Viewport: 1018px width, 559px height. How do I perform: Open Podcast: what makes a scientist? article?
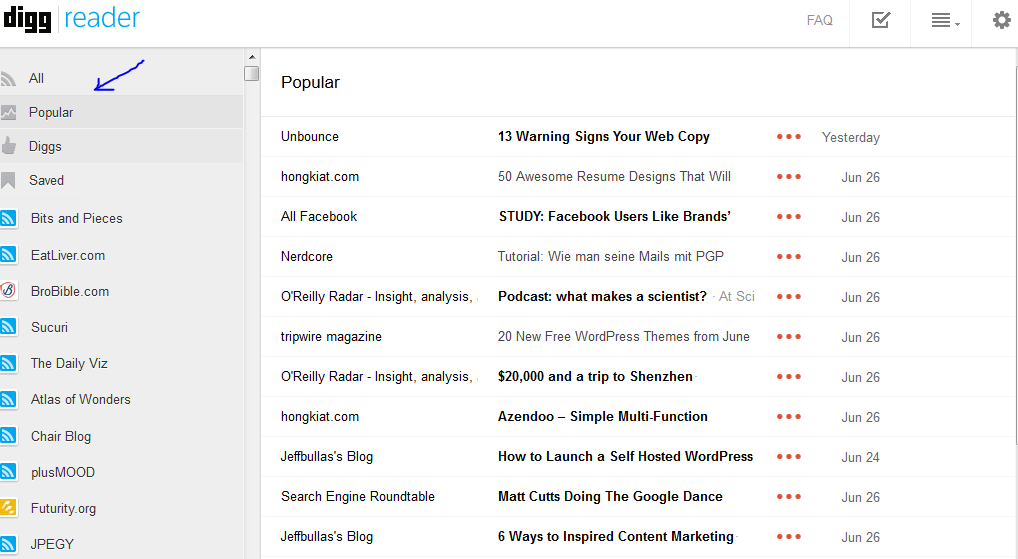pyautogui.click(x=602, y=297)
